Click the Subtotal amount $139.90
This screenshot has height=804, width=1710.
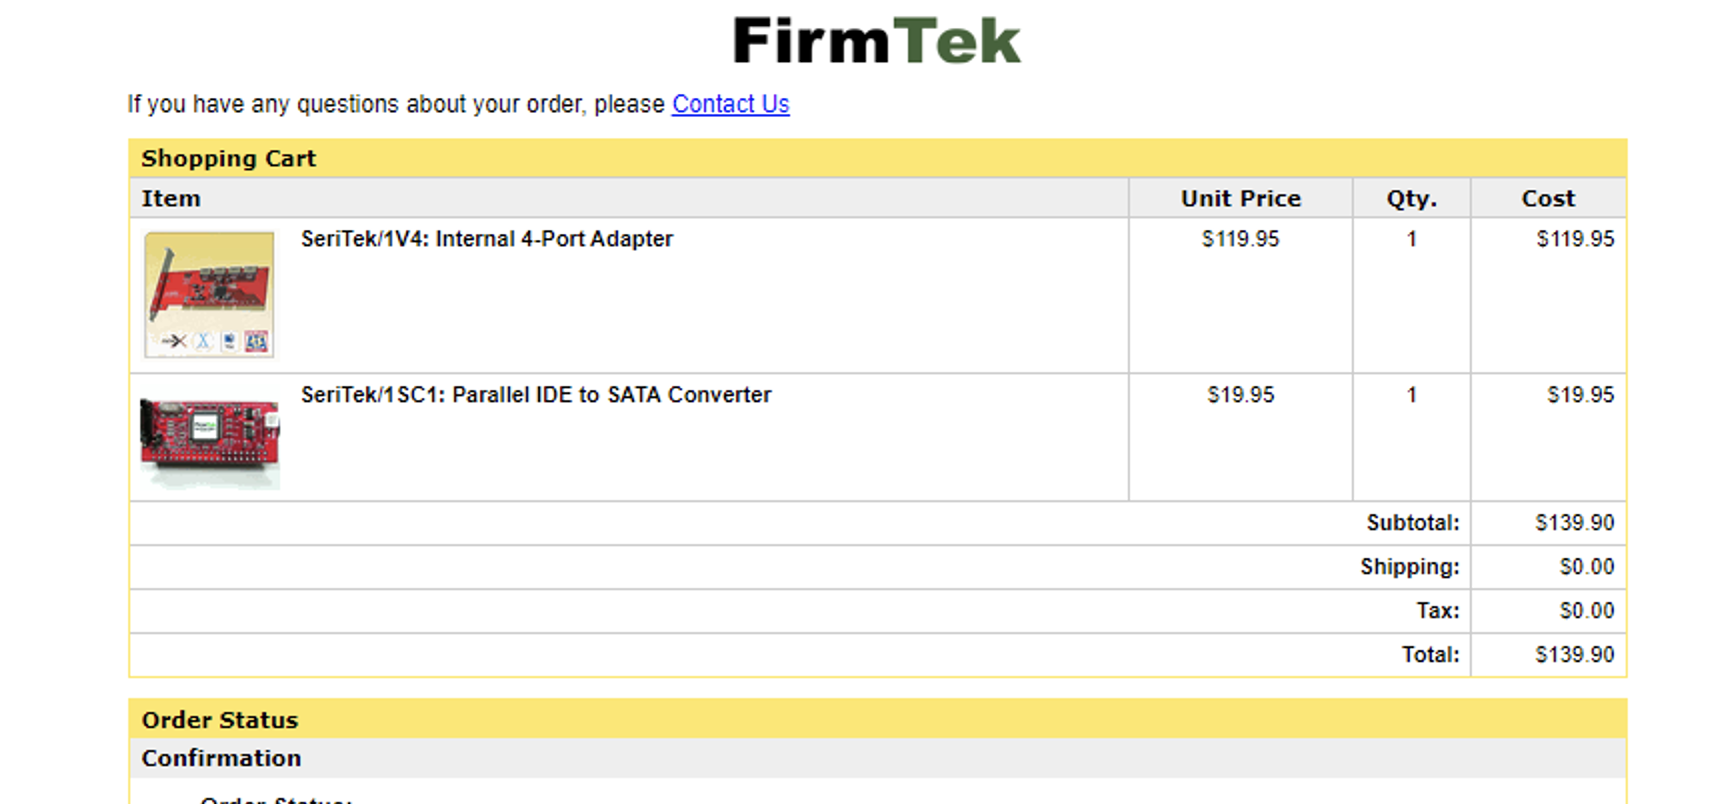pos(1574,523)
